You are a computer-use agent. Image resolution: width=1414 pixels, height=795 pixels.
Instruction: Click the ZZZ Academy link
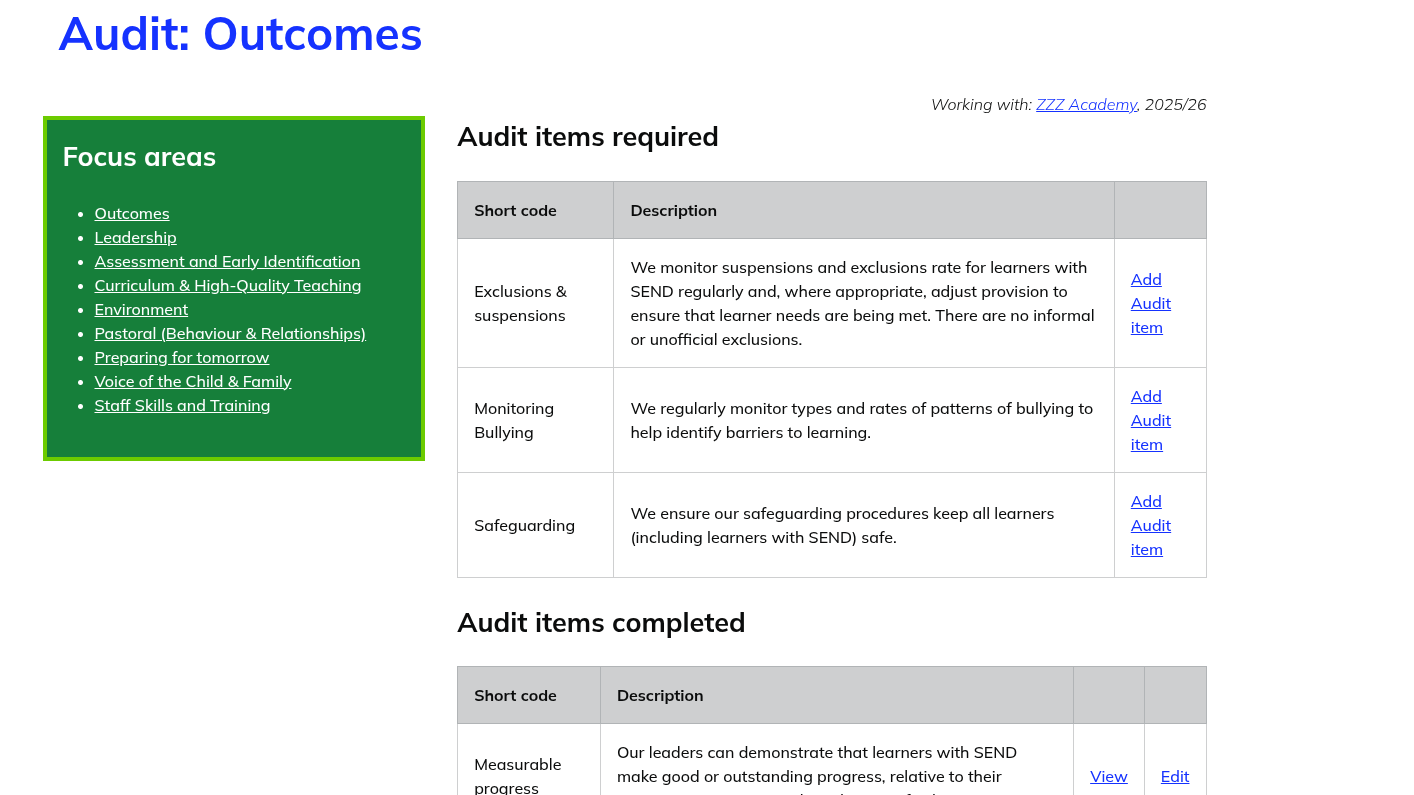coord(1086,104)
